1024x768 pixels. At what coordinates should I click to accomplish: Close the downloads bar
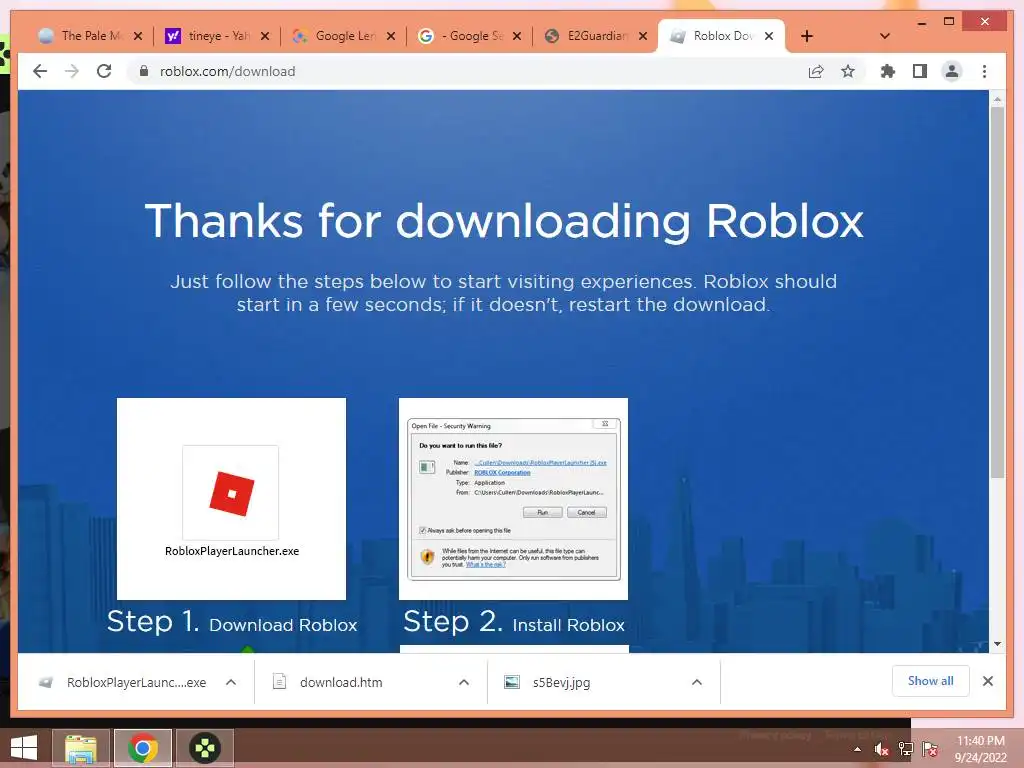pos(988,681)
